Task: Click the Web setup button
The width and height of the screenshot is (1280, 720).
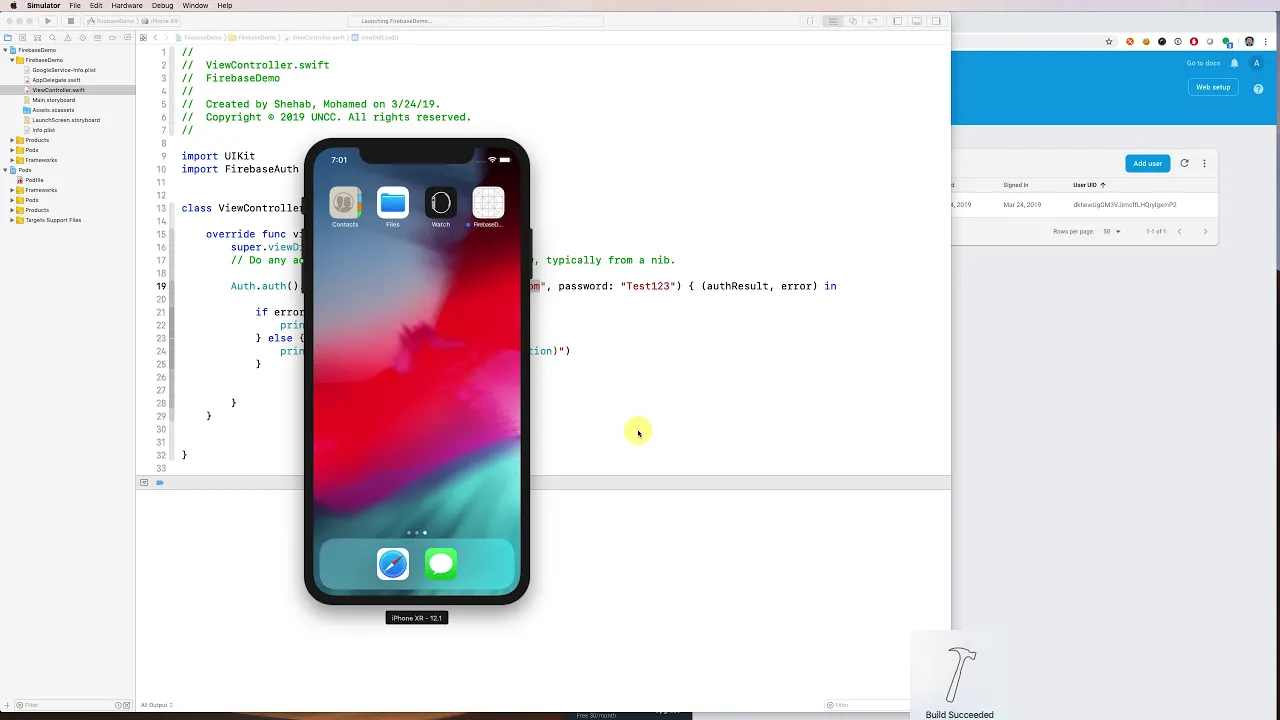Action: coord(1213,87)
